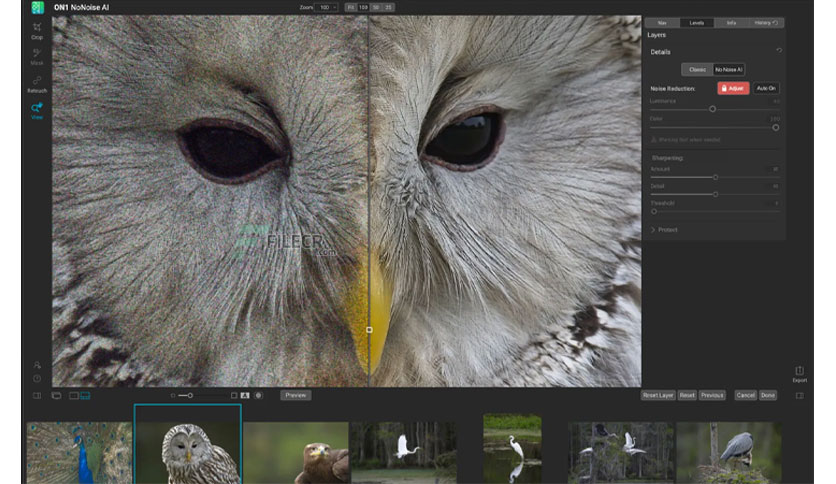Expand the Protect section
836x484 pixels.
point(664,230)
